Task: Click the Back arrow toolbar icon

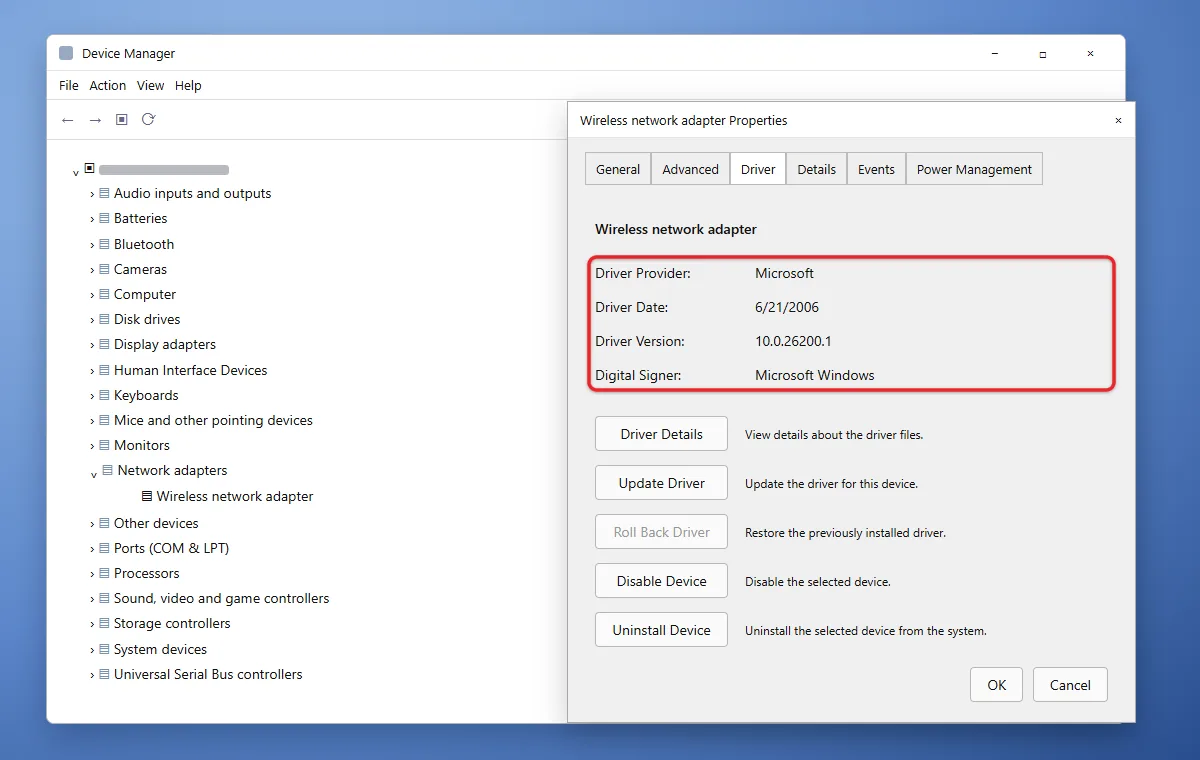Action: [x=67, y=120]
